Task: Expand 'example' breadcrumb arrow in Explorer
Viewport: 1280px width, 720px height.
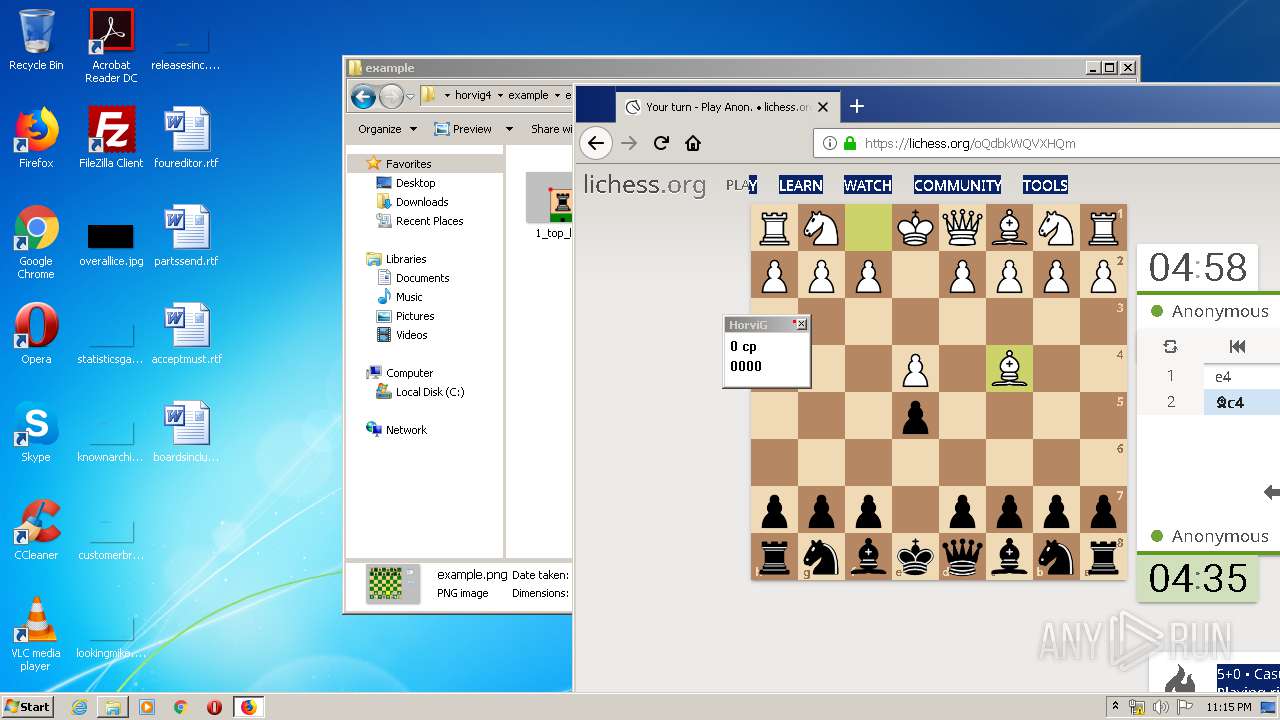Action: coord(555,95)
